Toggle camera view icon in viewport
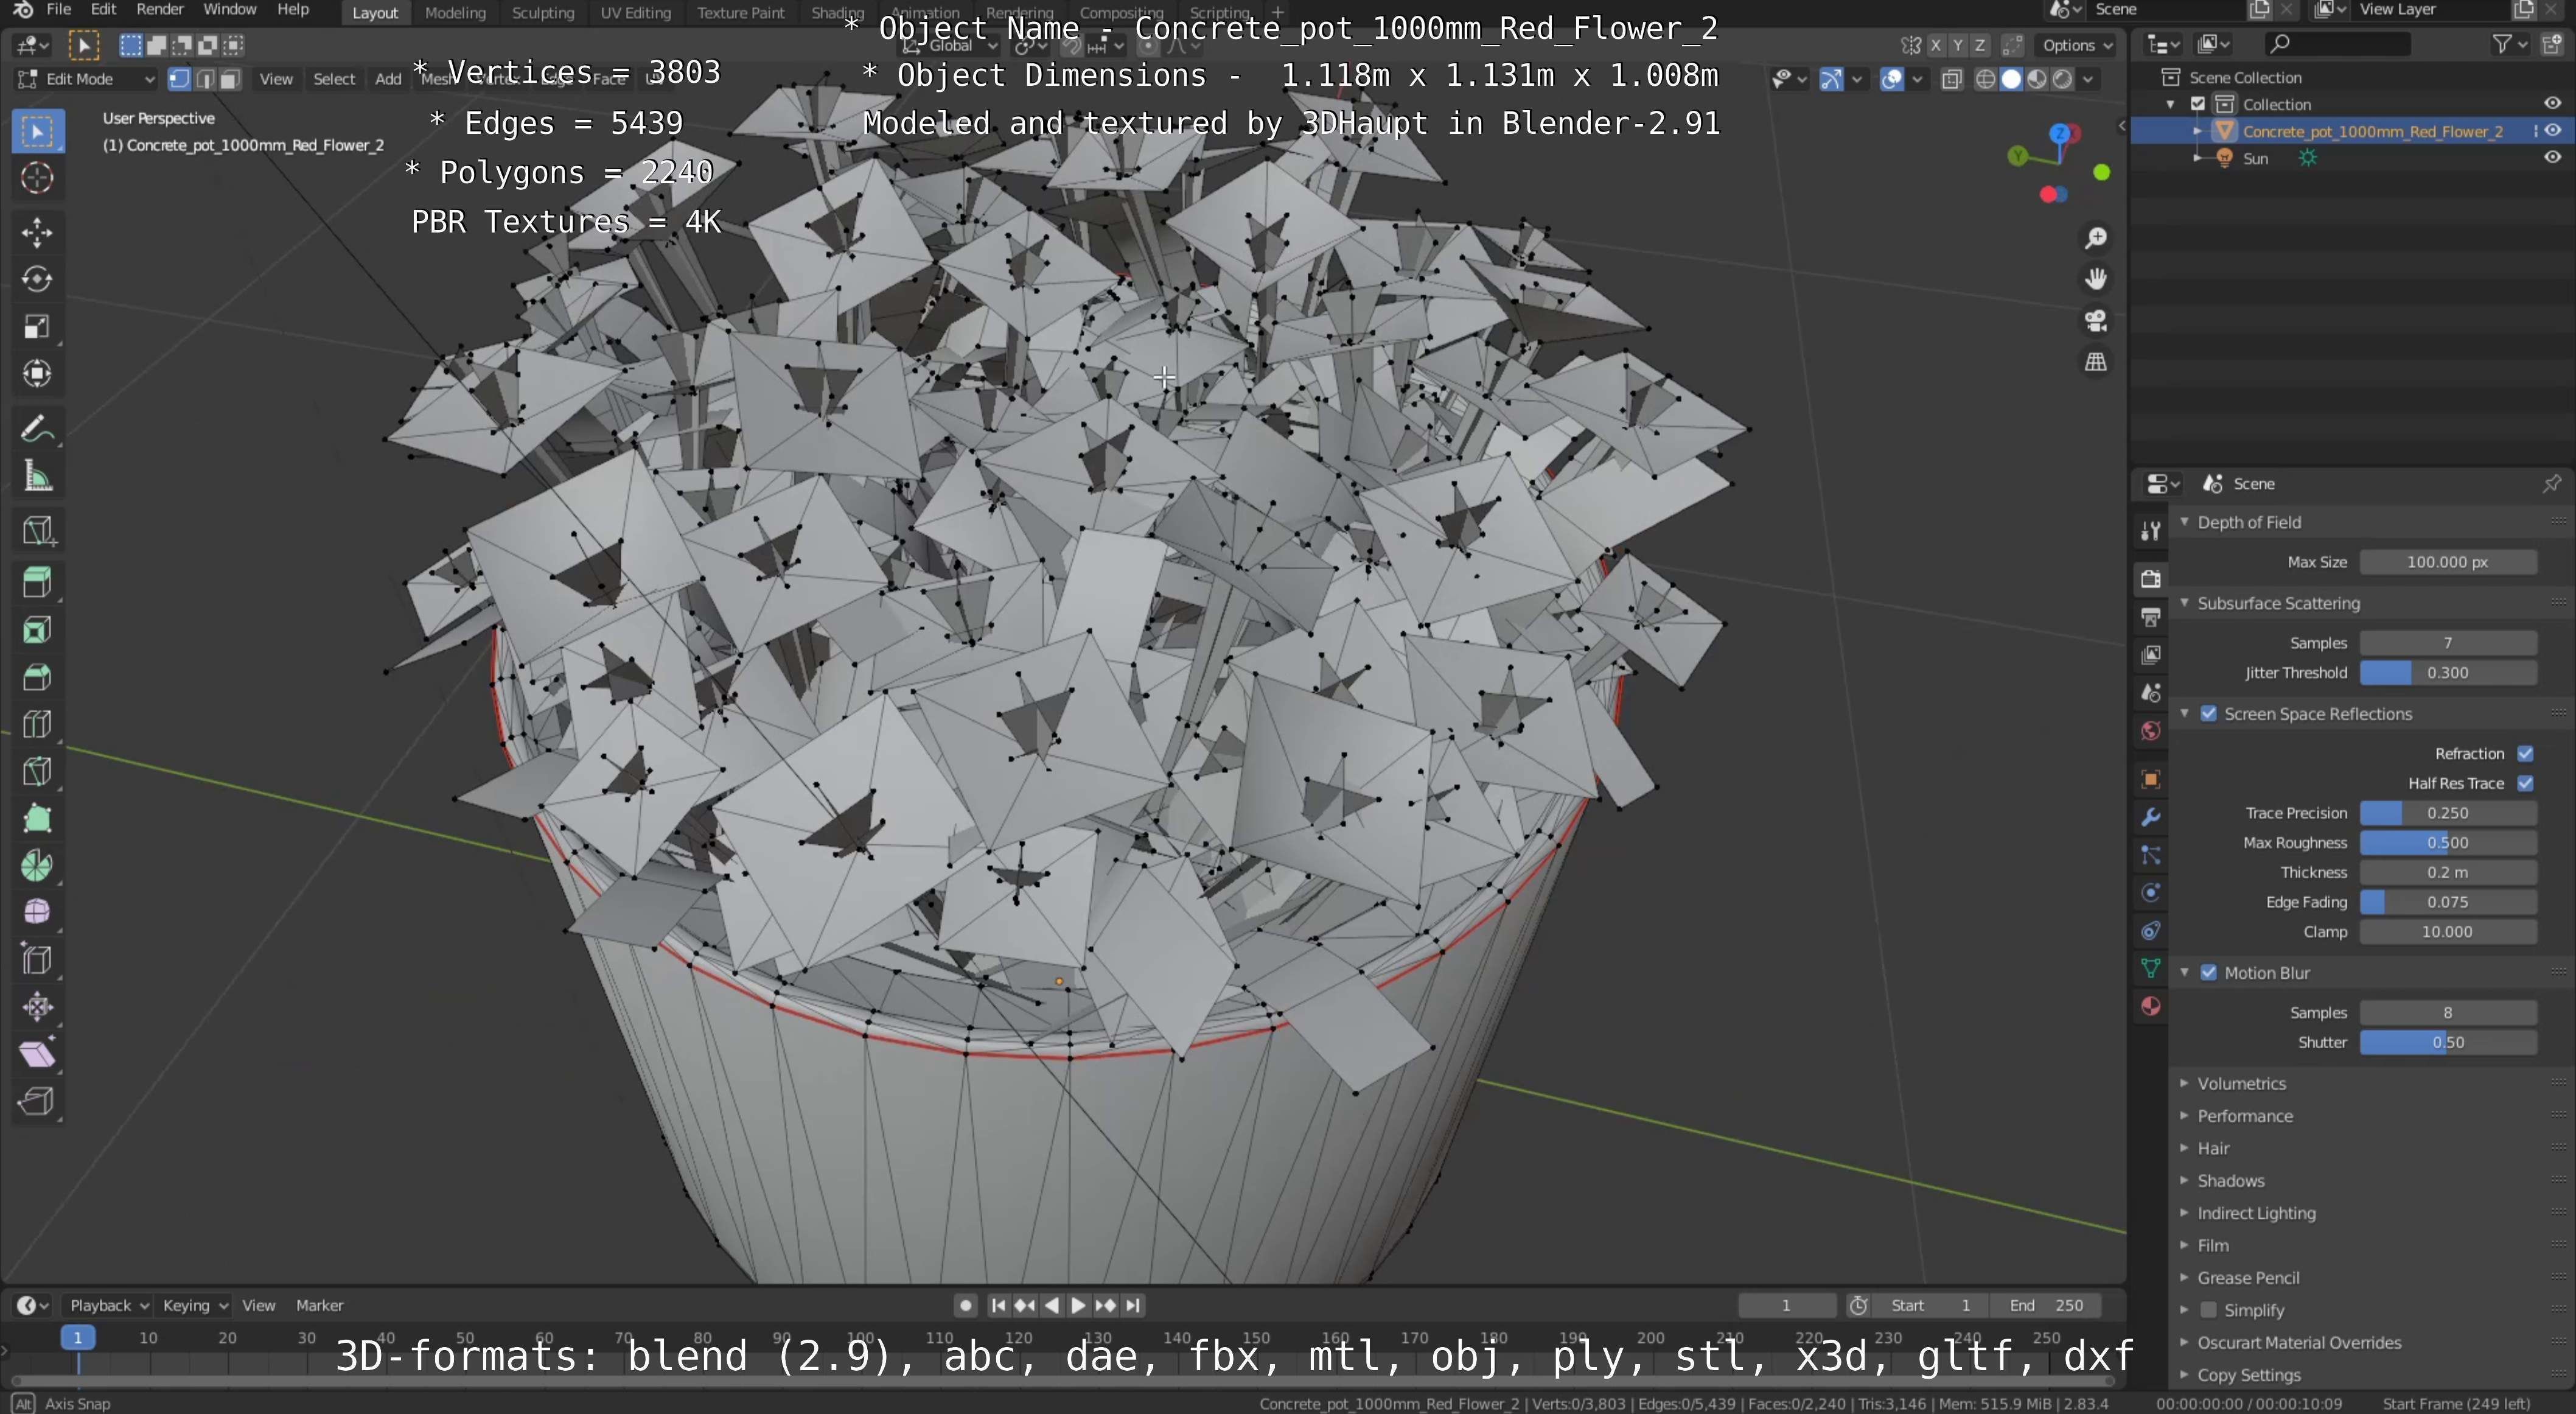Screen dimensions: 2576x1414 click(x=2096, y=320)
